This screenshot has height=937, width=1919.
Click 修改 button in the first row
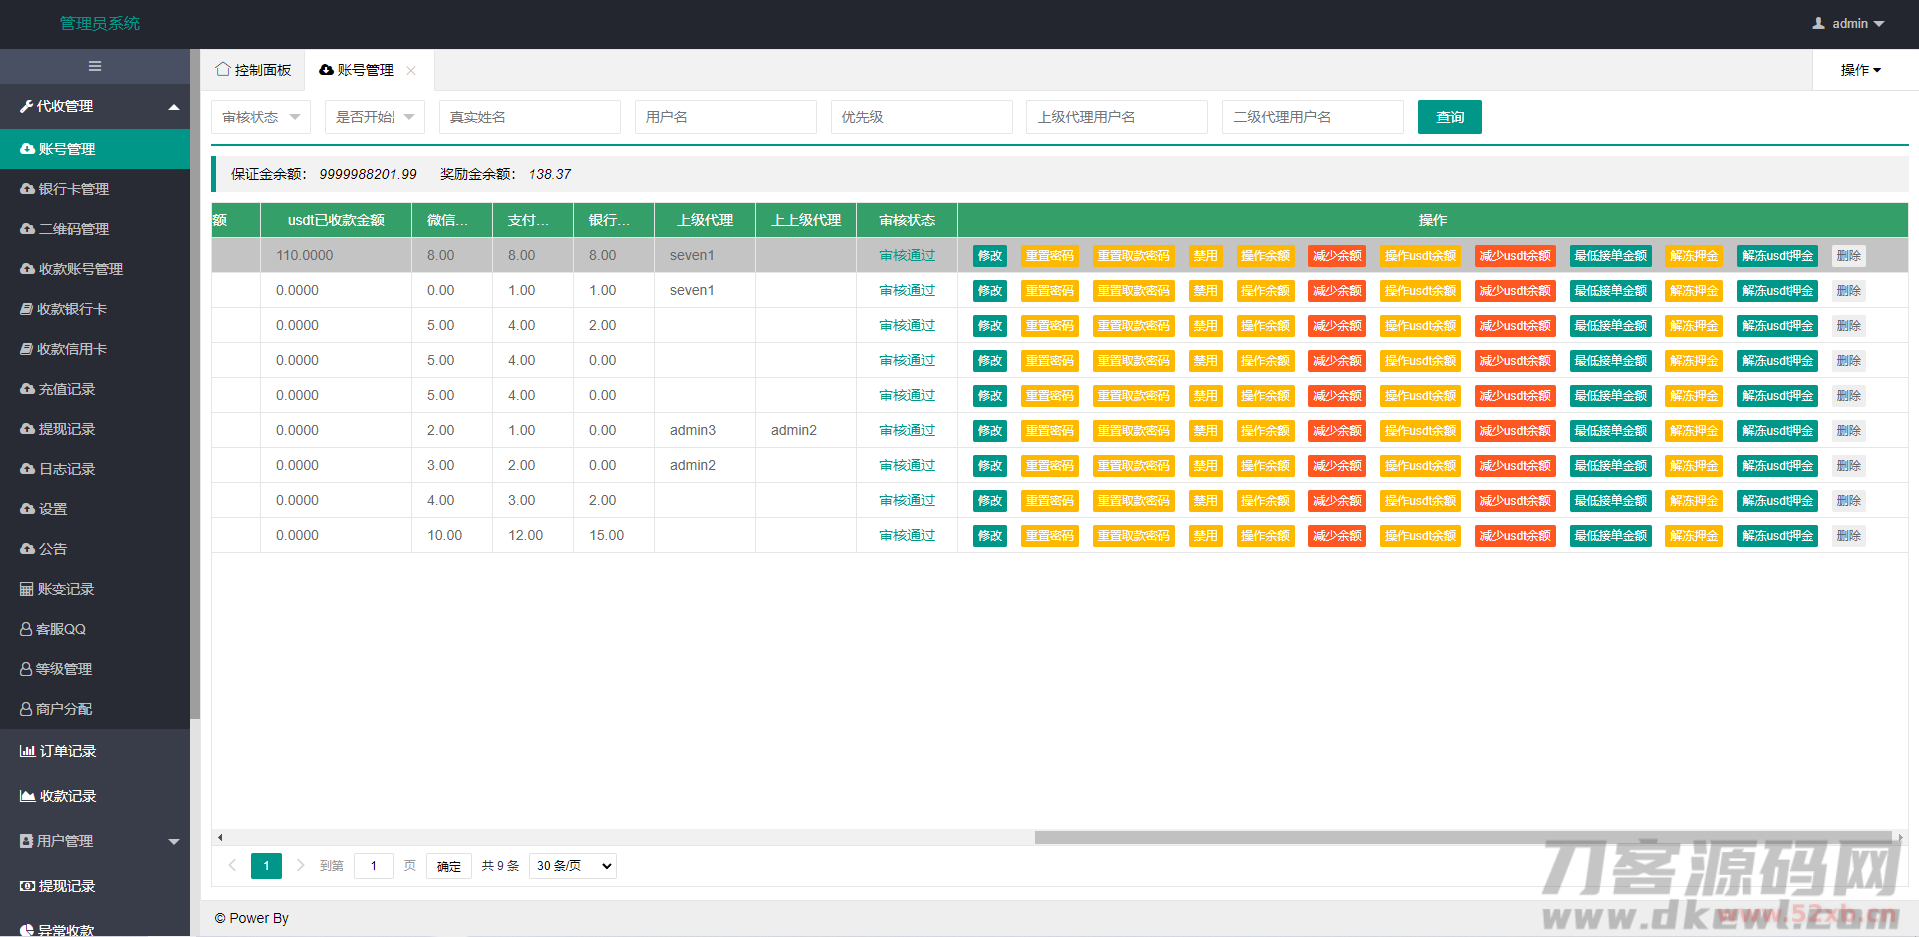(x=989, y=256)
